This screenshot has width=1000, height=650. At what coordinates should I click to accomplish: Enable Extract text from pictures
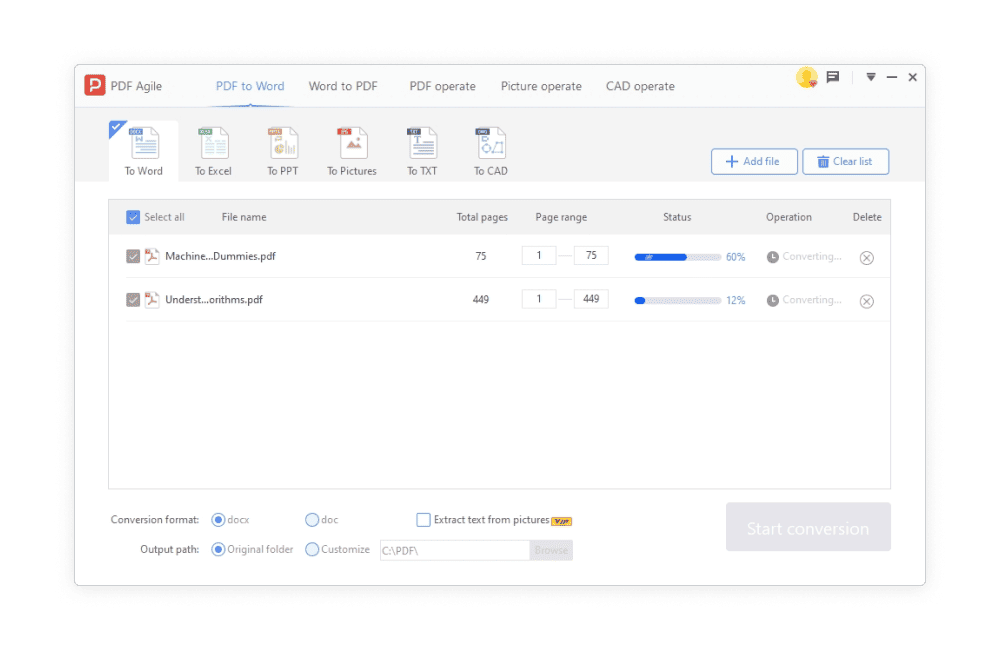[424, 520]
